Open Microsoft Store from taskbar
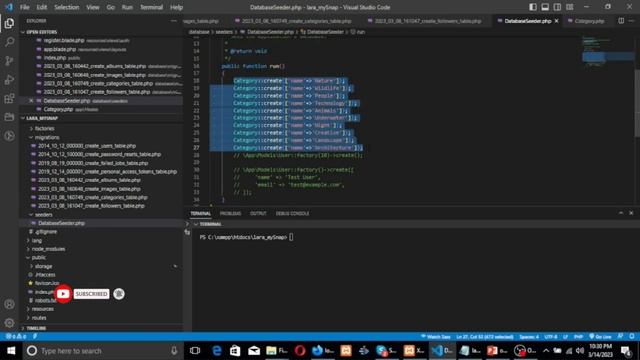The width and height of the screenshot is (640, 360). click(235, 351)
